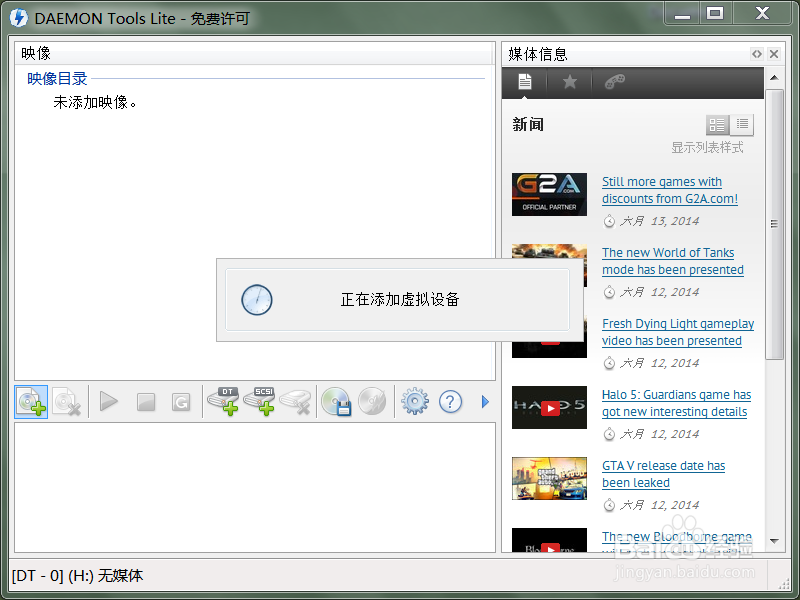
Task: Click the Mount play arrow icon
Action: [109, 402]
